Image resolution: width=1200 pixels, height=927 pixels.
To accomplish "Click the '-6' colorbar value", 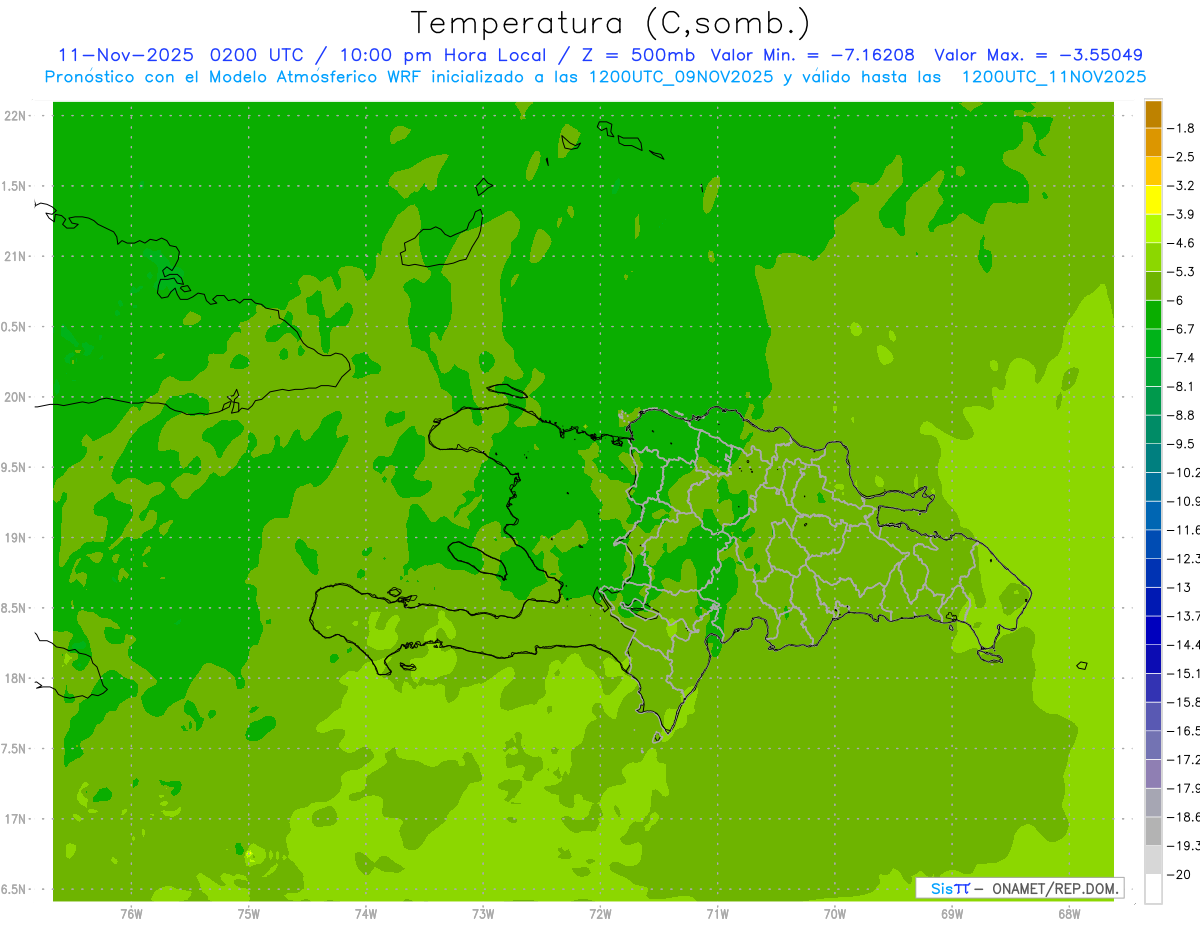I will 1176,300.
